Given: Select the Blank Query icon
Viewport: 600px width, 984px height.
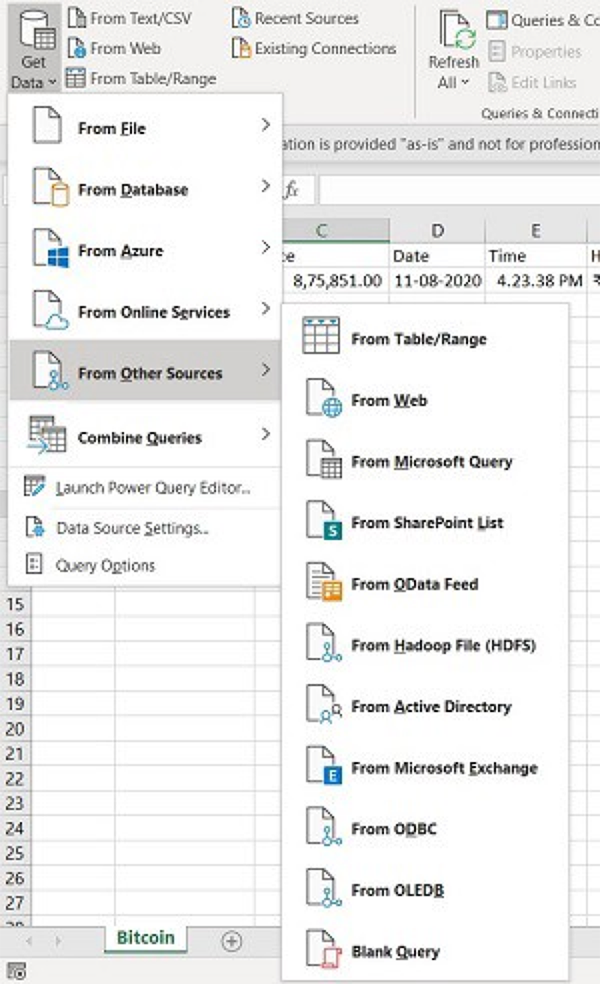Looking at the screenshot, I should click(322, 951).
